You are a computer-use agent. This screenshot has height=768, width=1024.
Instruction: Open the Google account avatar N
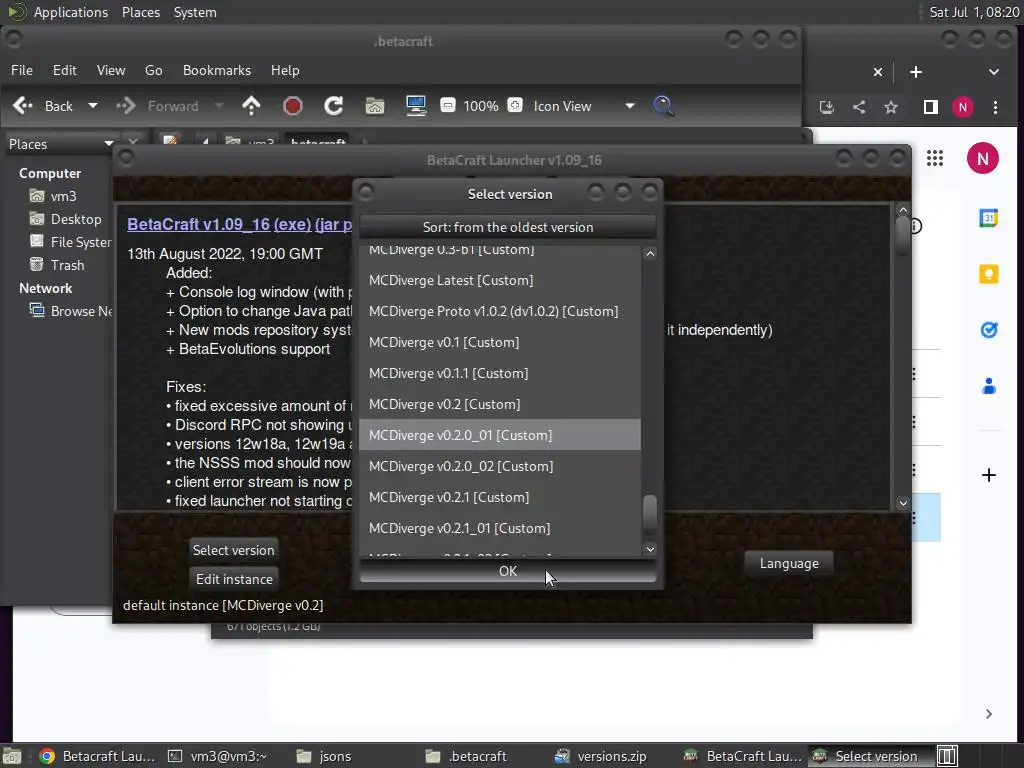point(982,158)
